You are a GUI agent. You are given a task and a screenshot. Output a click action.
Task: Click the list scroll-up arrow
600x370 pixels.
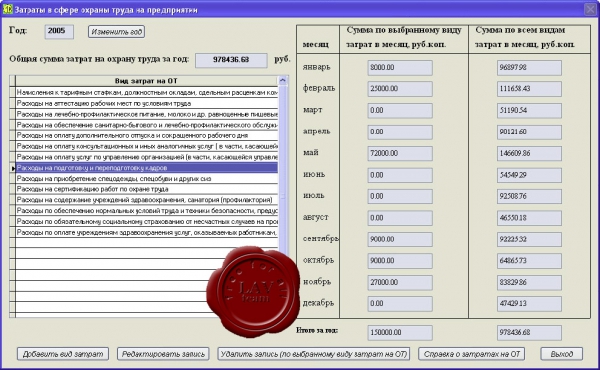tap(282, 81)
